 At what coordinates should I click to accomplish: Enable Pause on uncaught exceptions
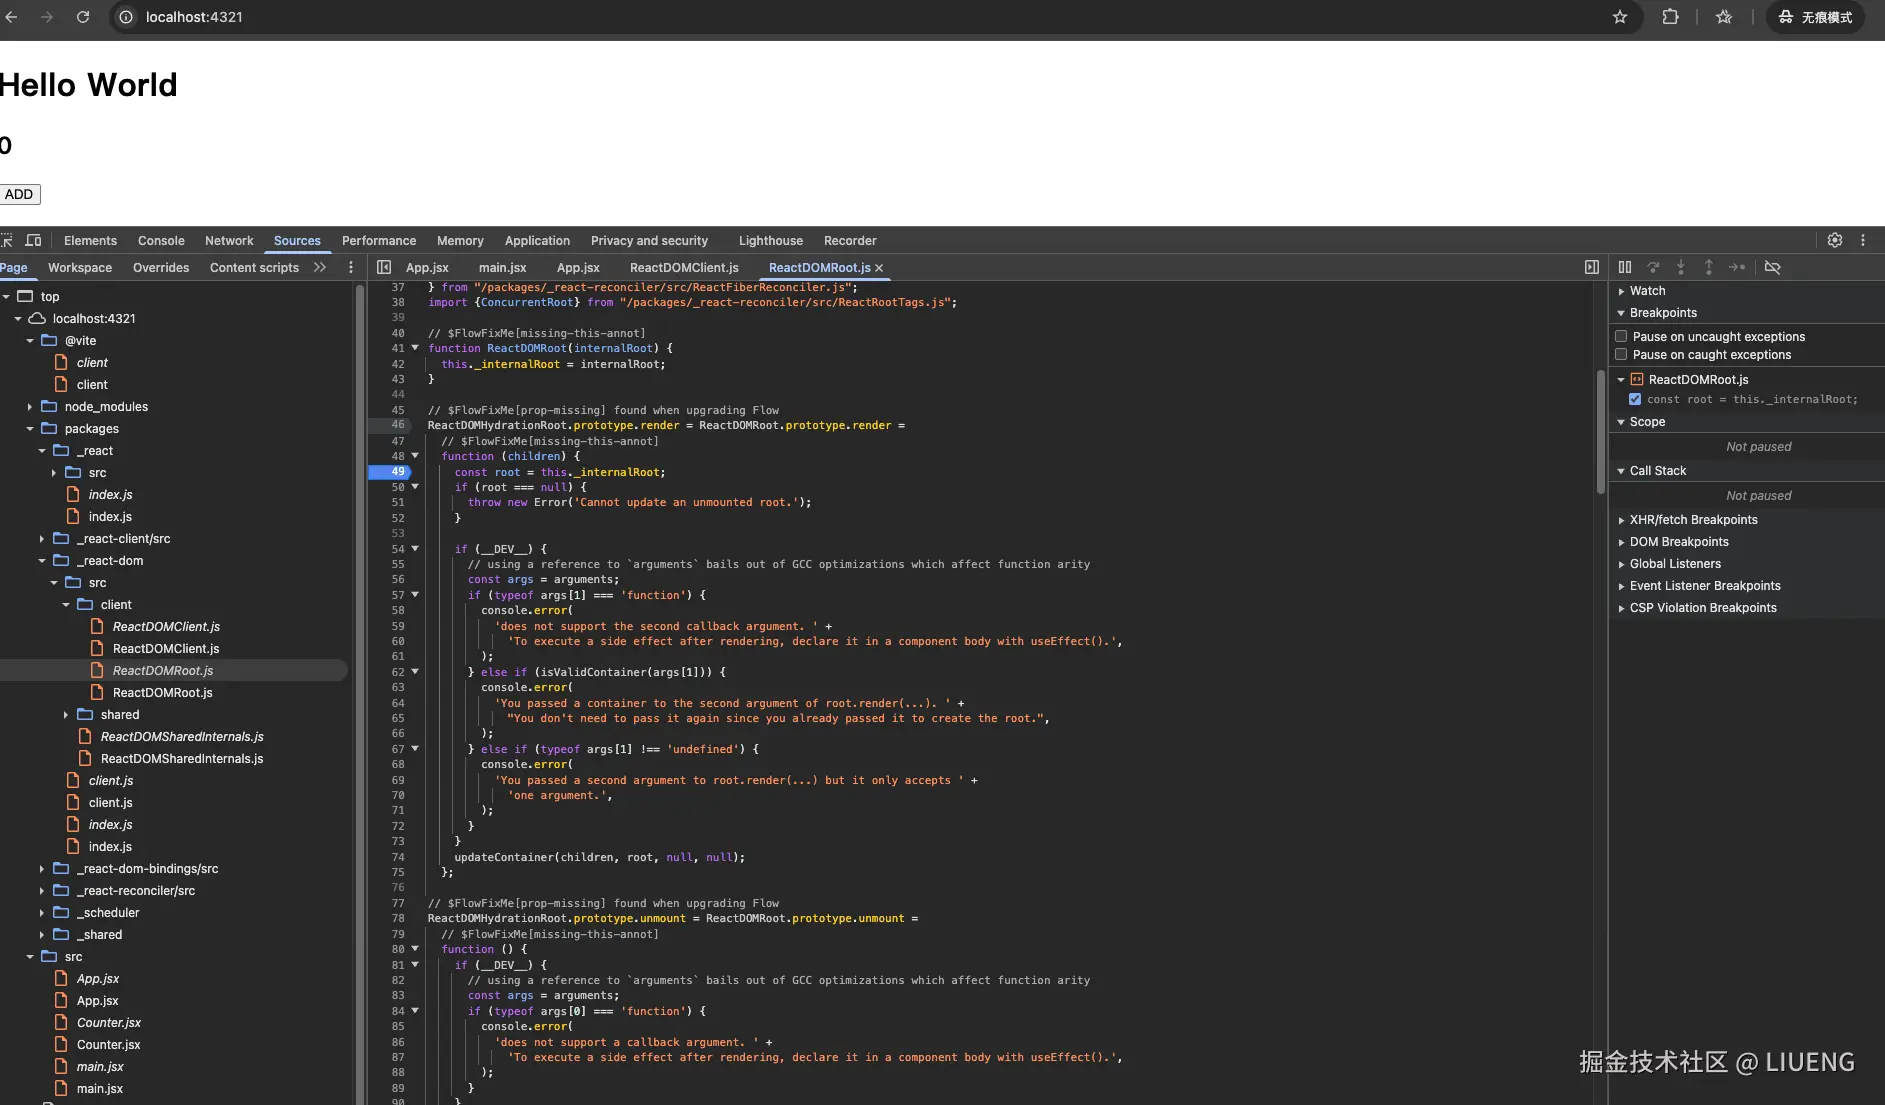click(x=1620, y=336)
